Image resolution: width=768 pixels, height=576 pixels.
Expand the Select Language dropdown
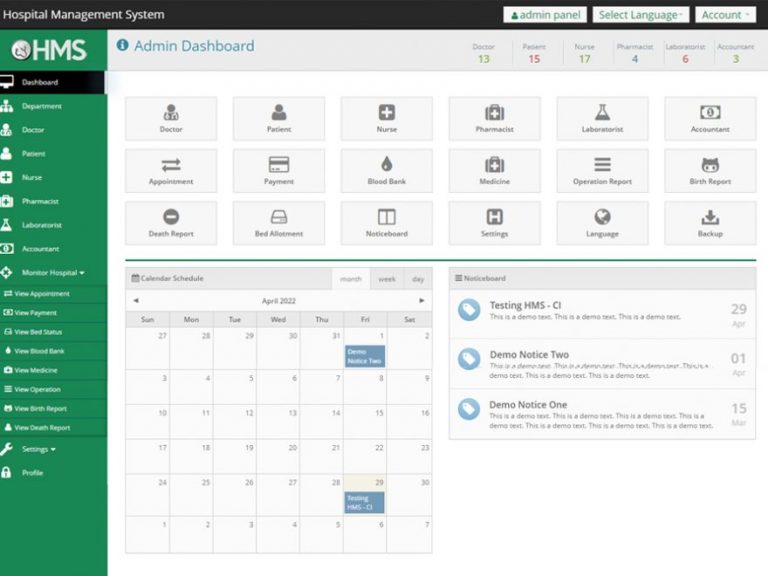[x=641, y=15]
